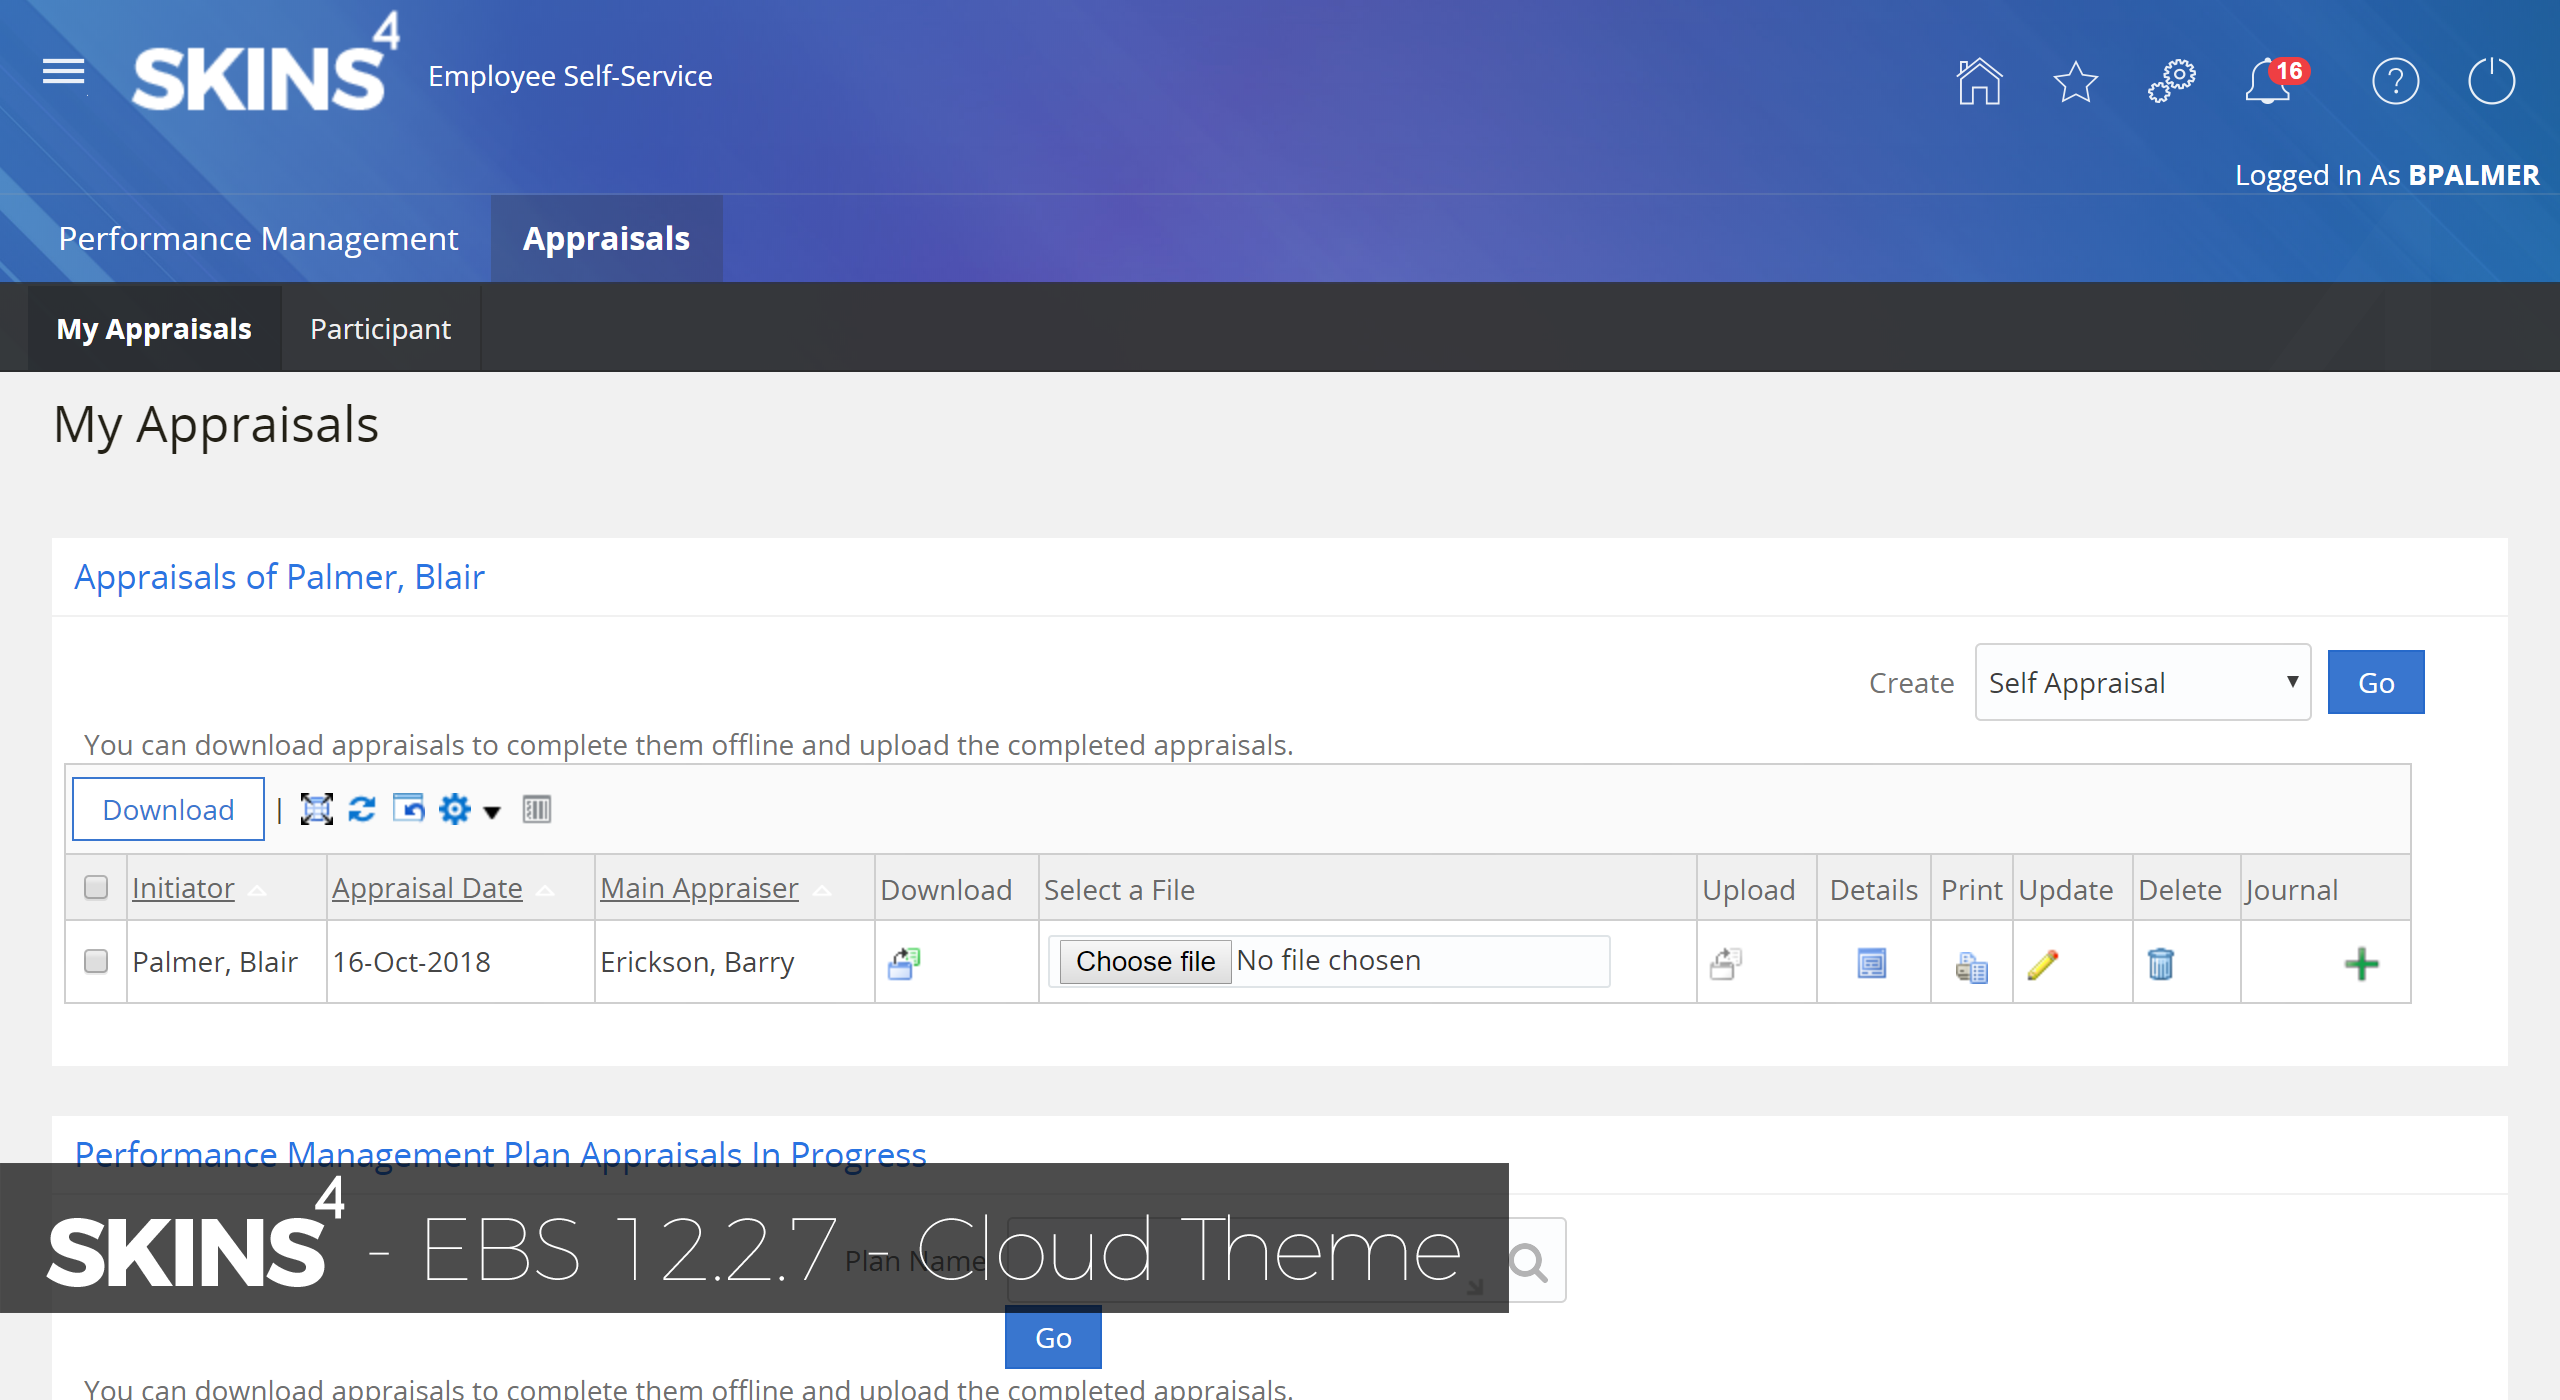Click 'Performance Management Plan Appraisals In Progress' heading
2560x1400 pixels.
pos(500,1154)
